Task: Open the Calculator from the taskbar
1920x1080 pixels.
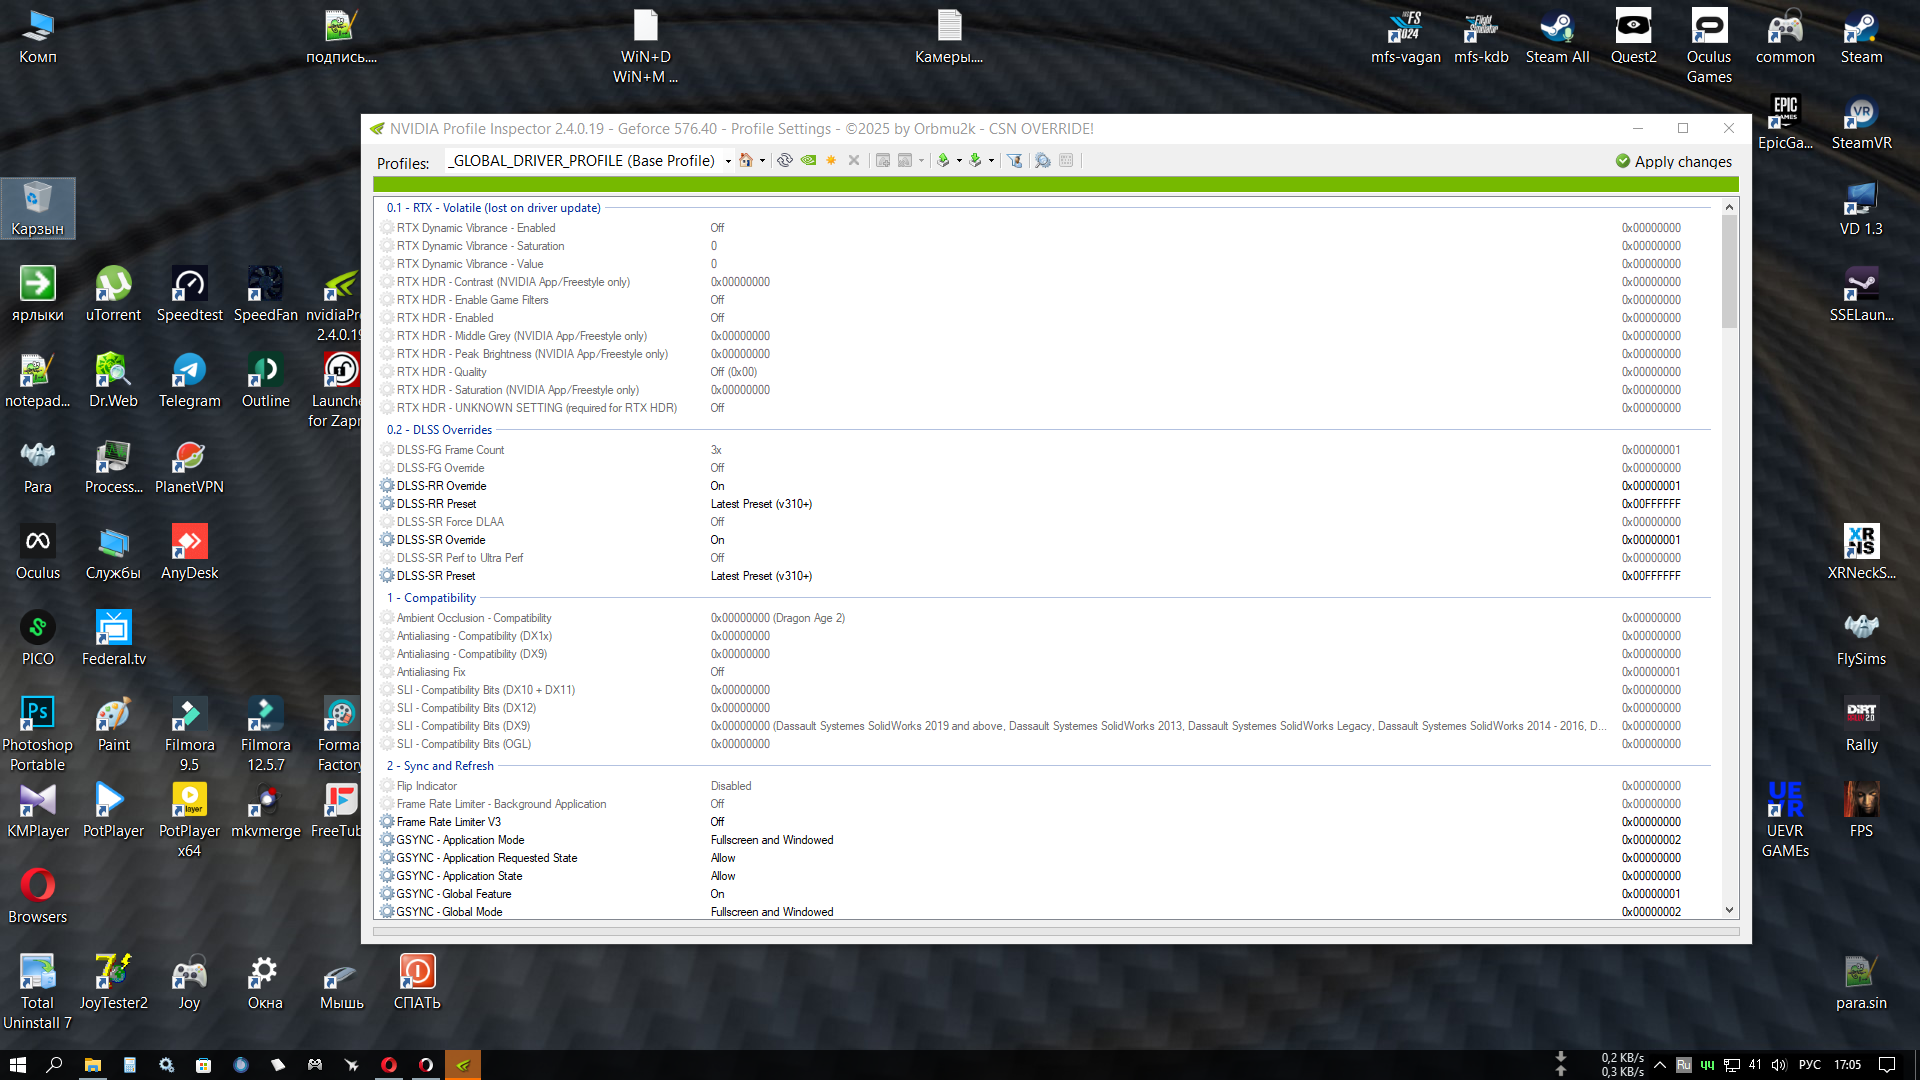Action: tap(129, 1065)
